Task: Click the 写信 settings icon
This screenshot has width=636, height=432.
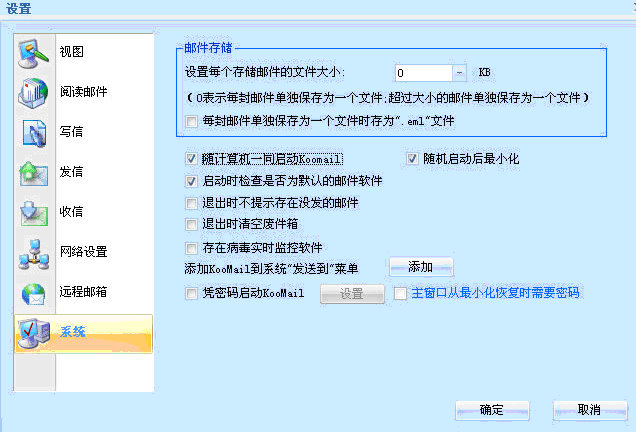Action: coord(33,132)
